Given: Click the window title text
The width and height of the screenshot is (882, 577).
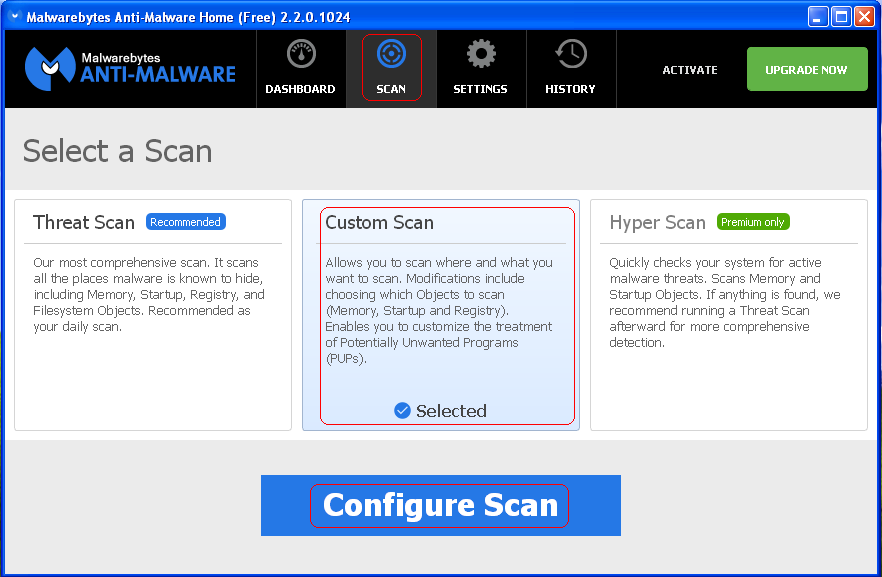Looking at the screenshot, I should point(188,17).
